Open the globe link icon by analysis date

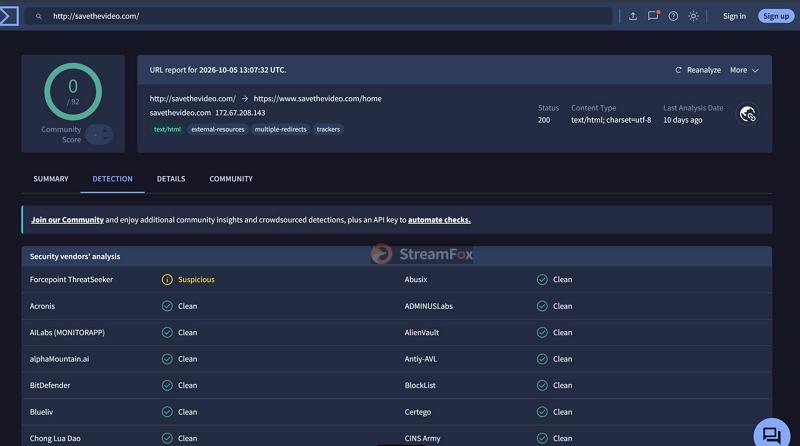(x=747, y=114)
